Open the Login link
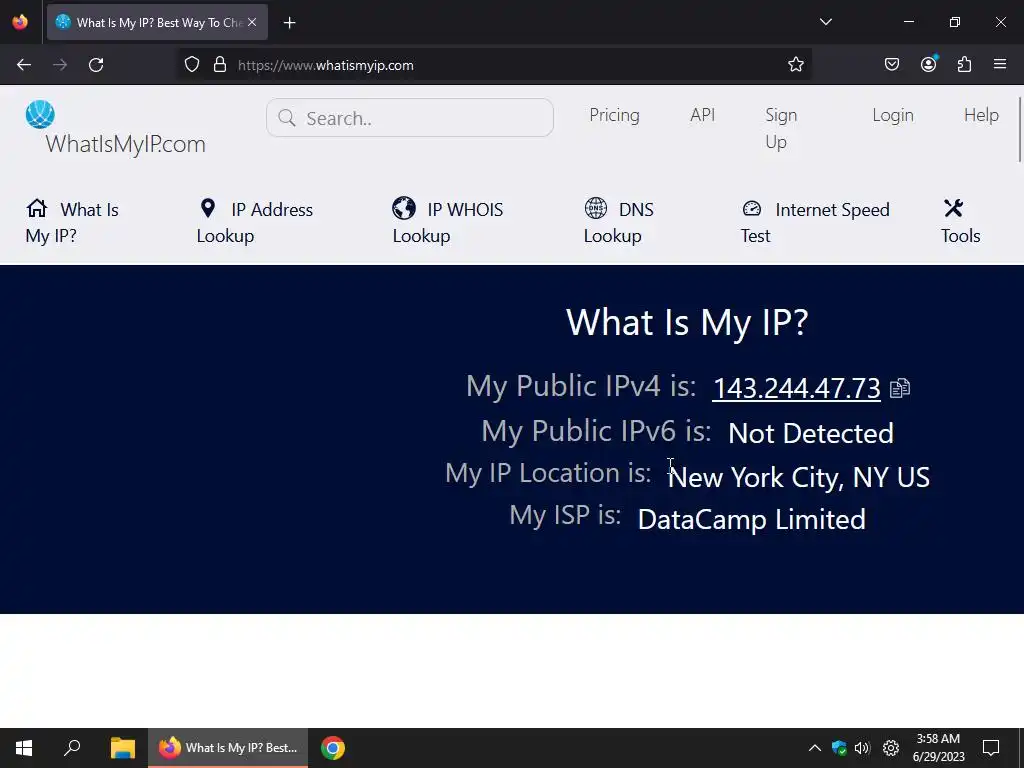Screen dimensions: 1024x768 click(893, 115)
